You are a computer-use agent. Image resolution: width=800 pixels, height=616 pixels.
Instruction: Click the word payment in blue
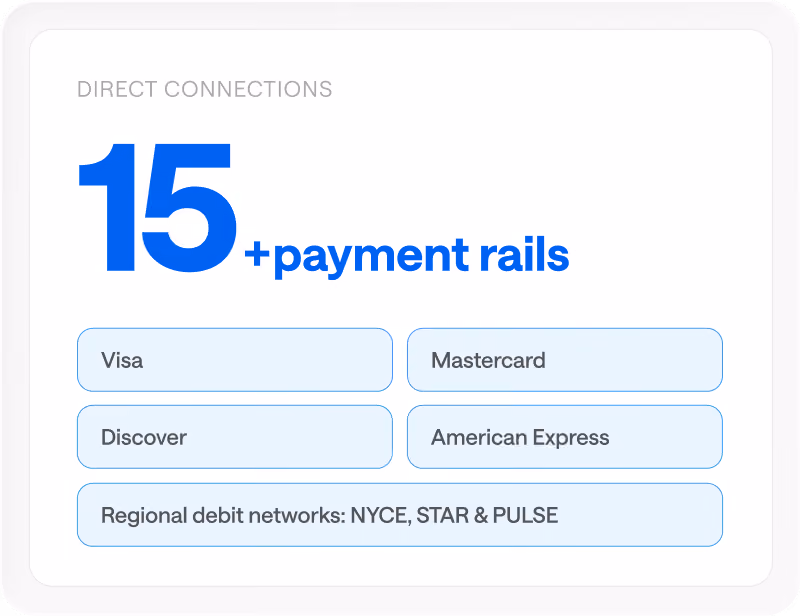[371, 257]
